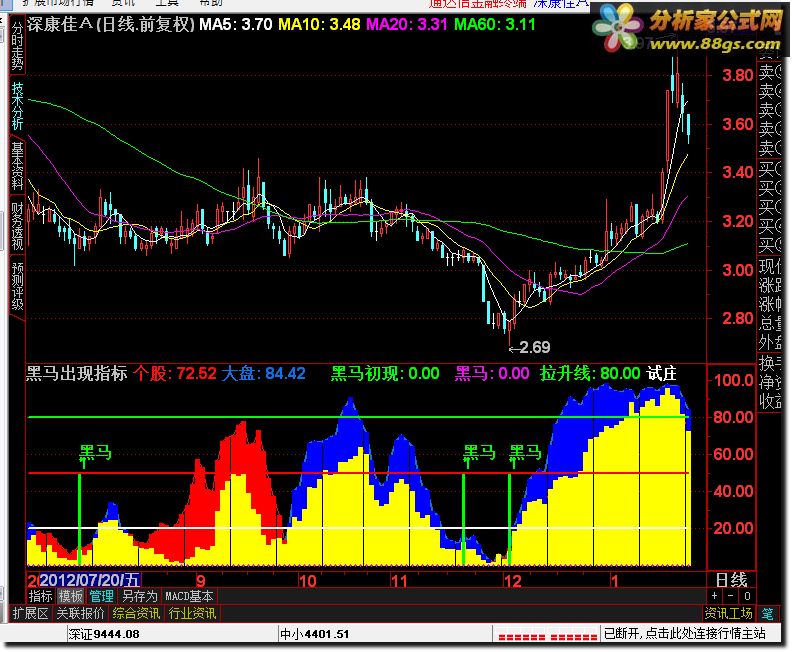Click the 0 reset button
792x652 pixels.
[748, 596]
